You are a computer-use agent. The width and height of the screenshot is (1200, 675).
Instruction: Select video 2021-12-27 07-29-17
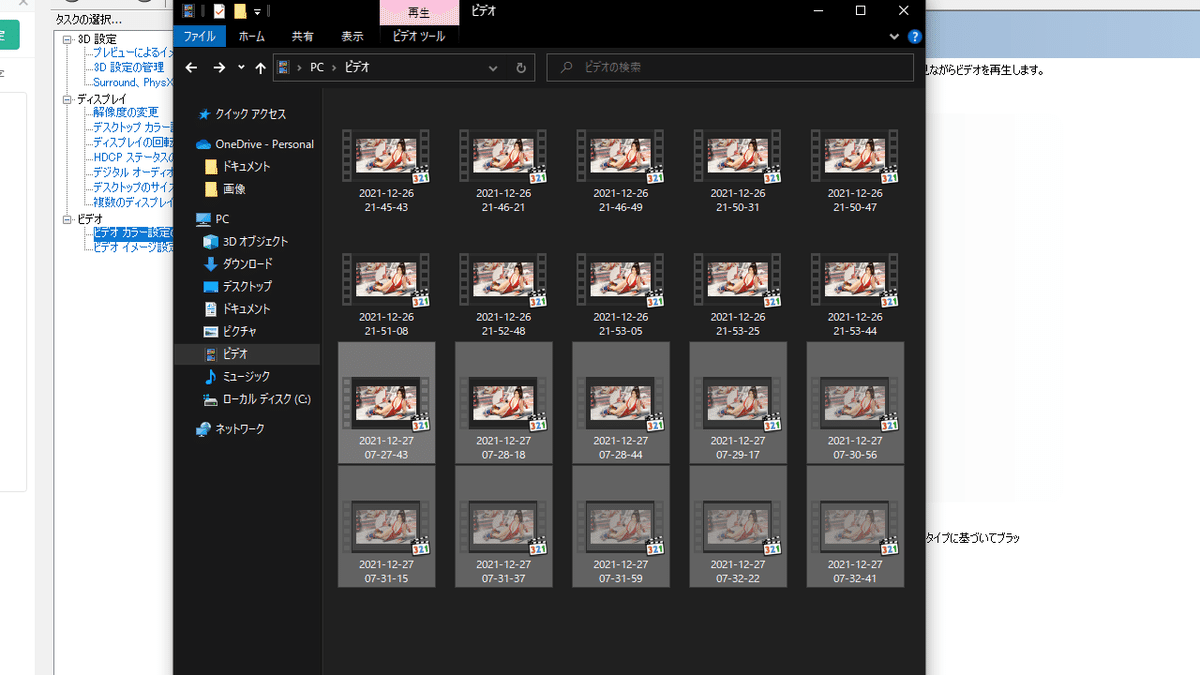pos(738,403)
